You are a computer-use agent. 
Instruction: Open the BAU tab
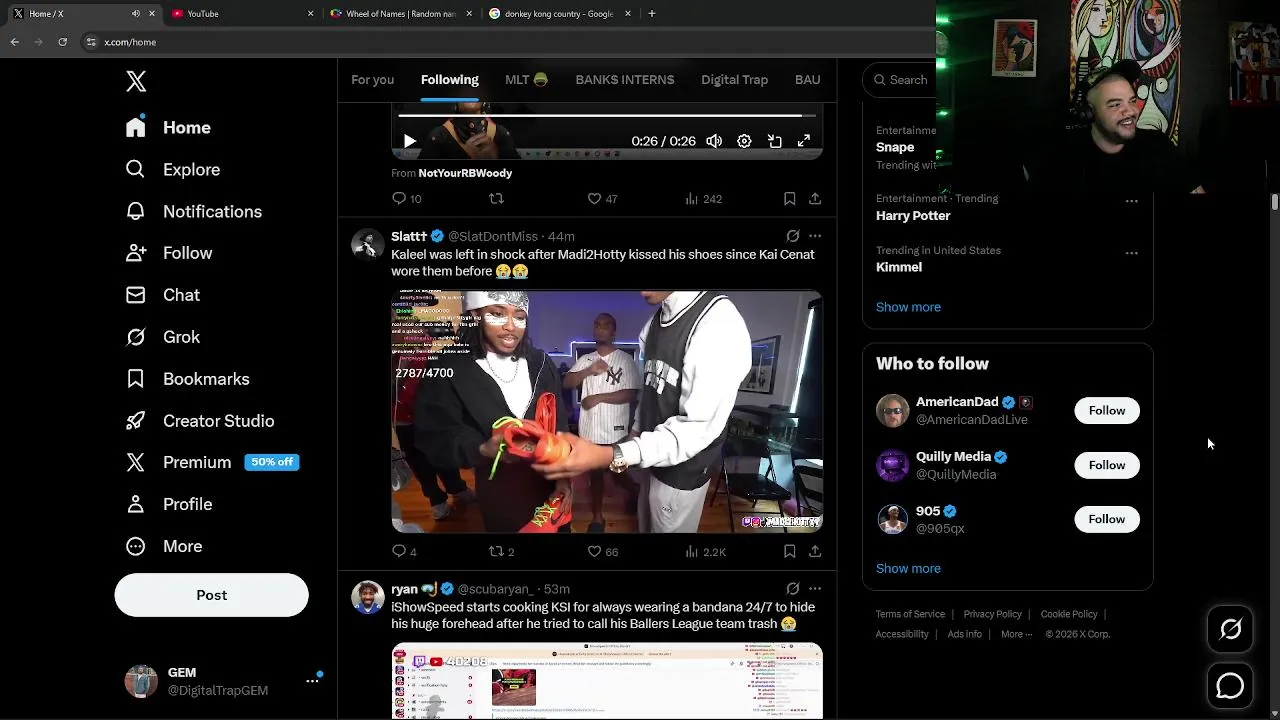(x=807, y=80)
